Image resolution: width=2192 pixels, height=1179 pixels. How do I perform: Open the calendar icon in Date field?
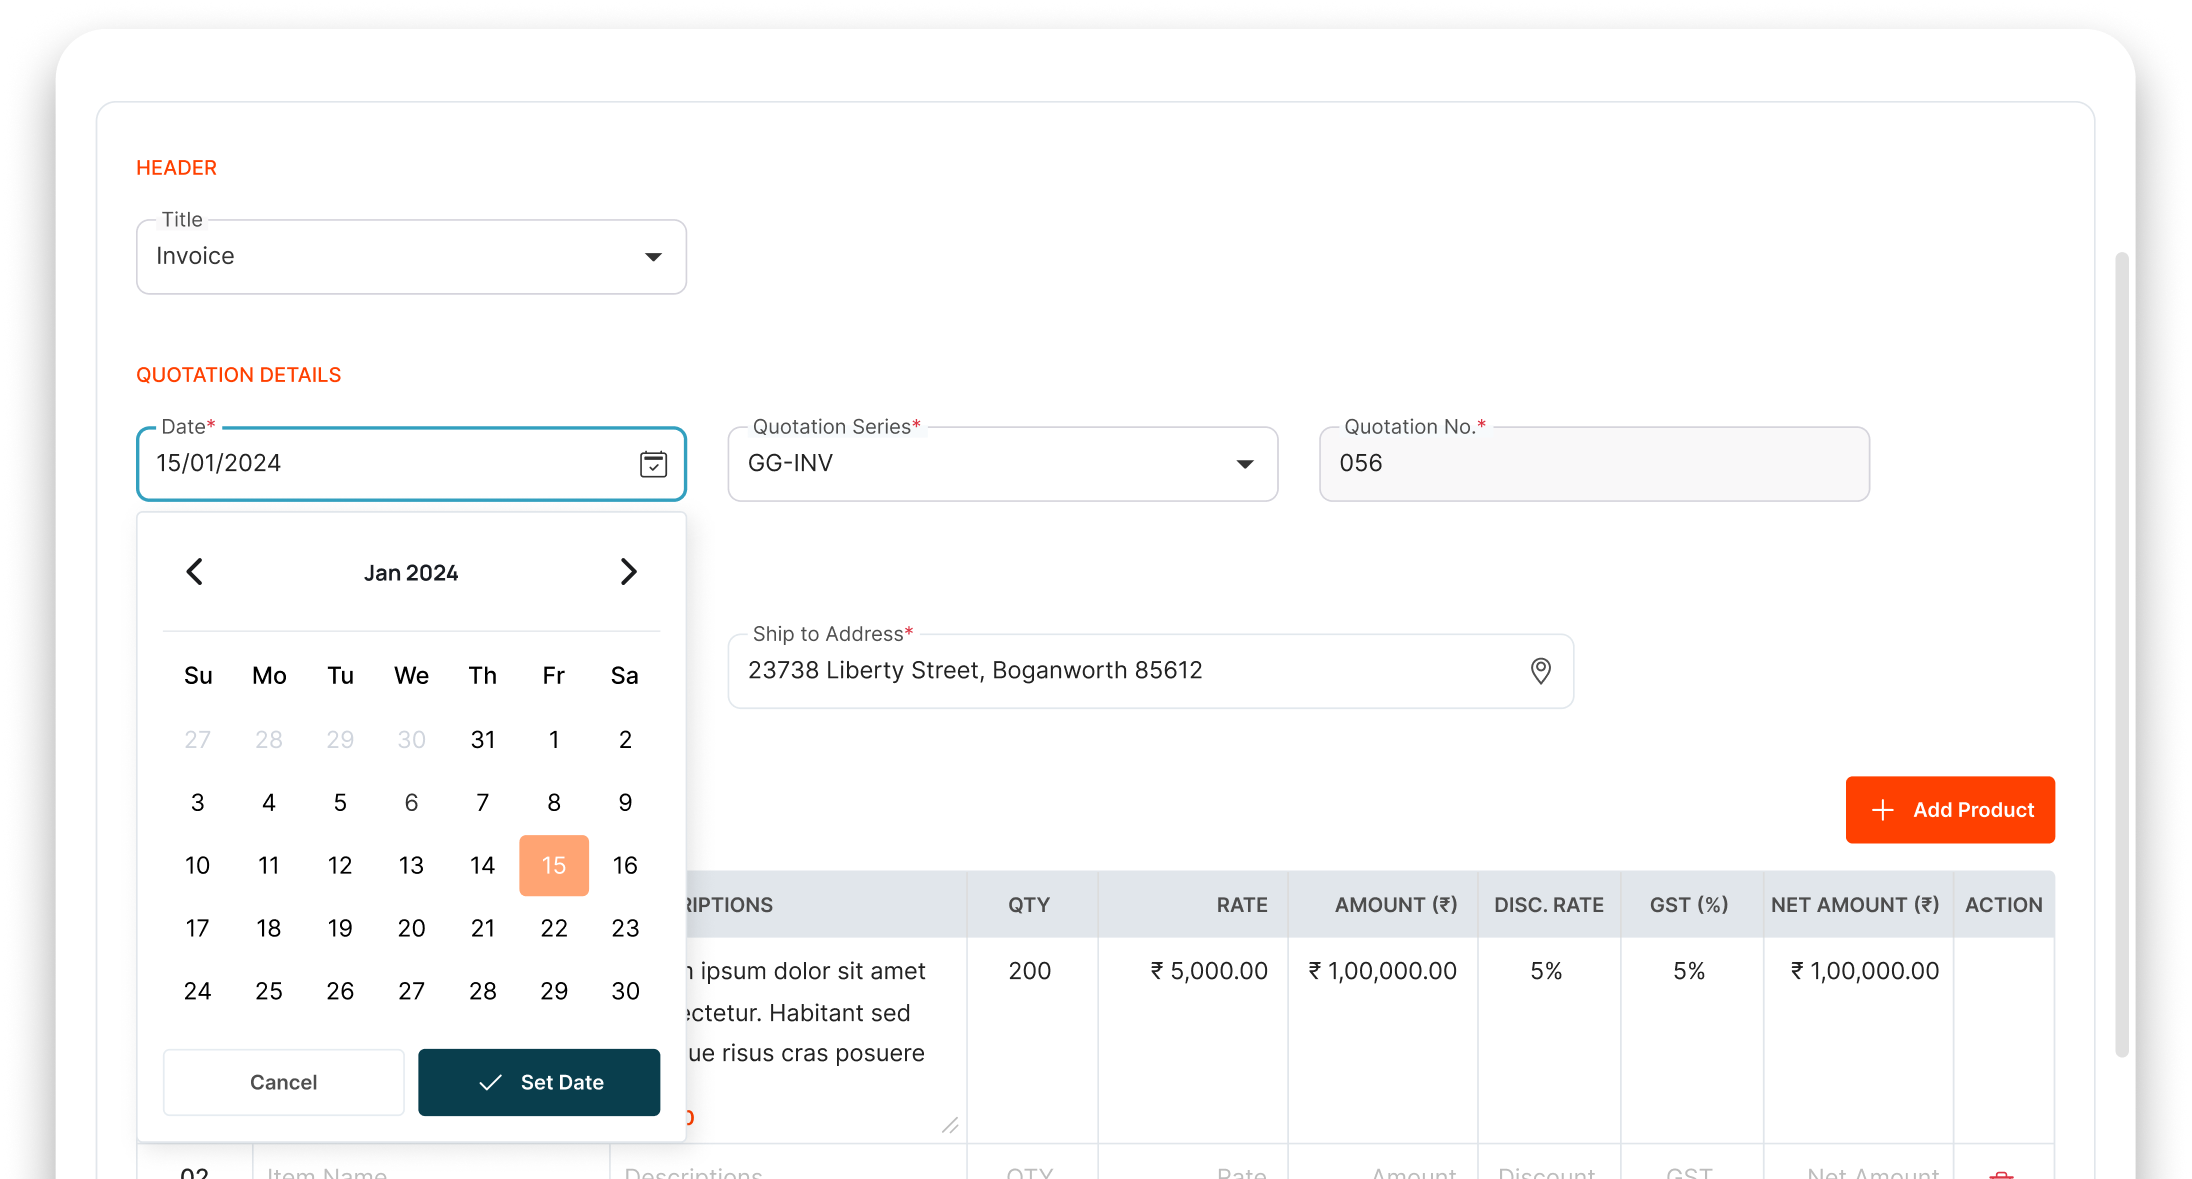point(653,464)
